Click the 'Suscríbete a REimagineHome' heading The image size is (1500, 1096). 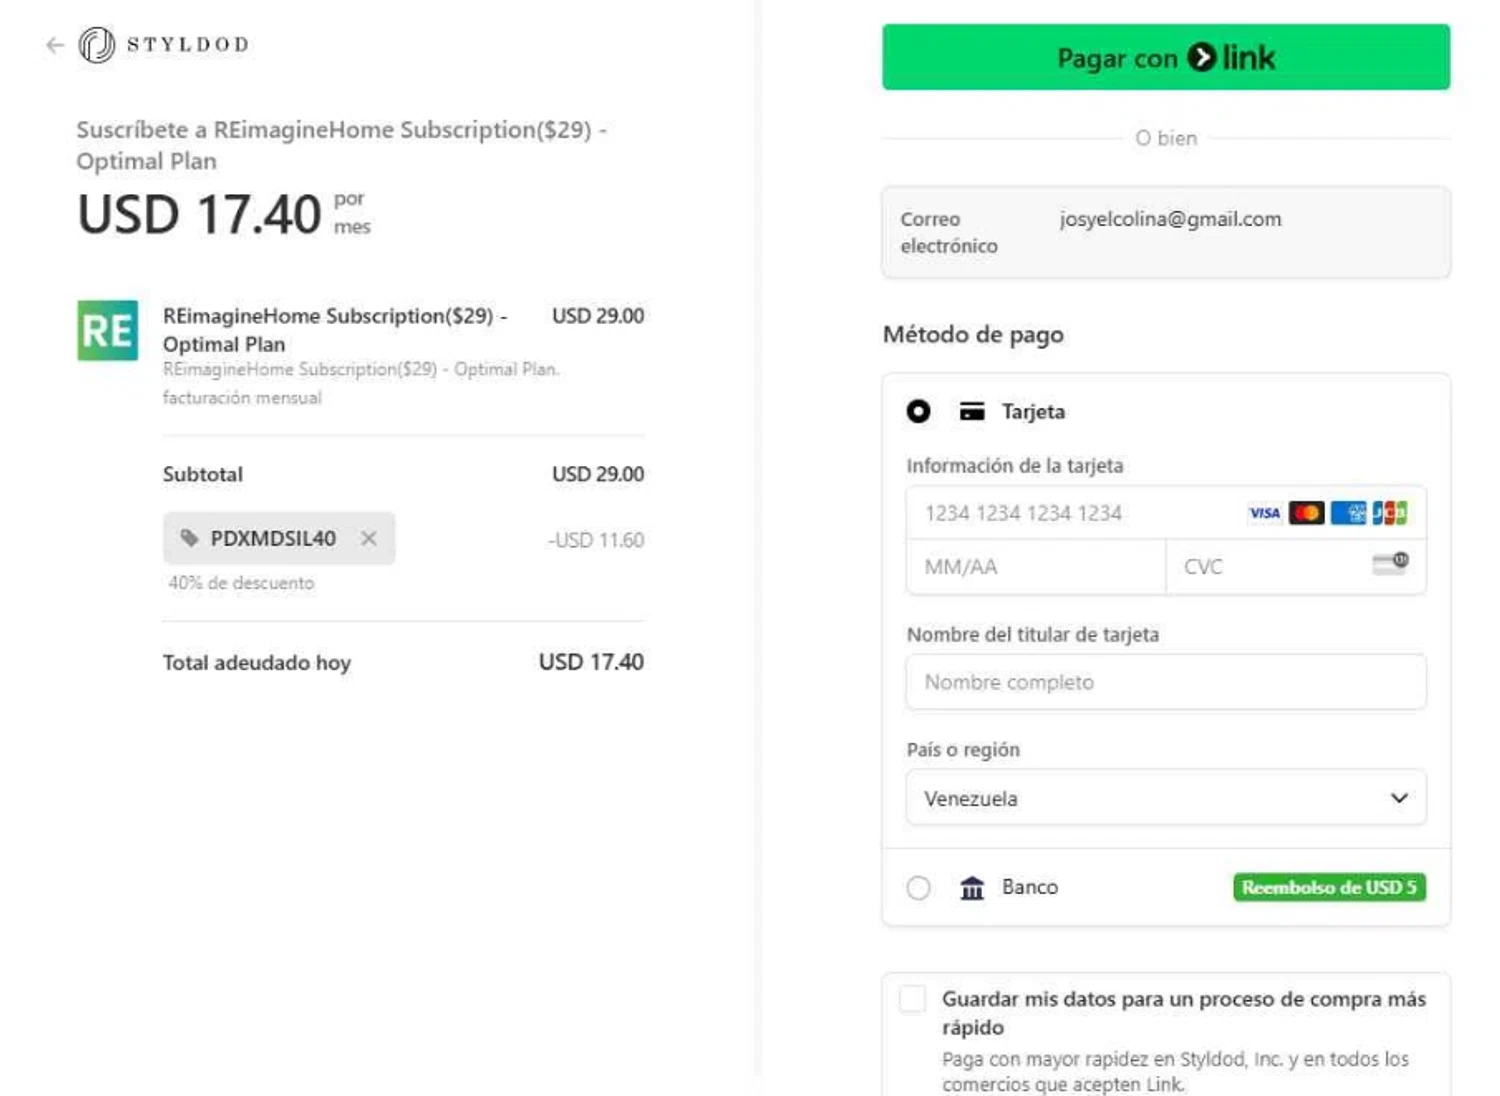coord(342,145)
